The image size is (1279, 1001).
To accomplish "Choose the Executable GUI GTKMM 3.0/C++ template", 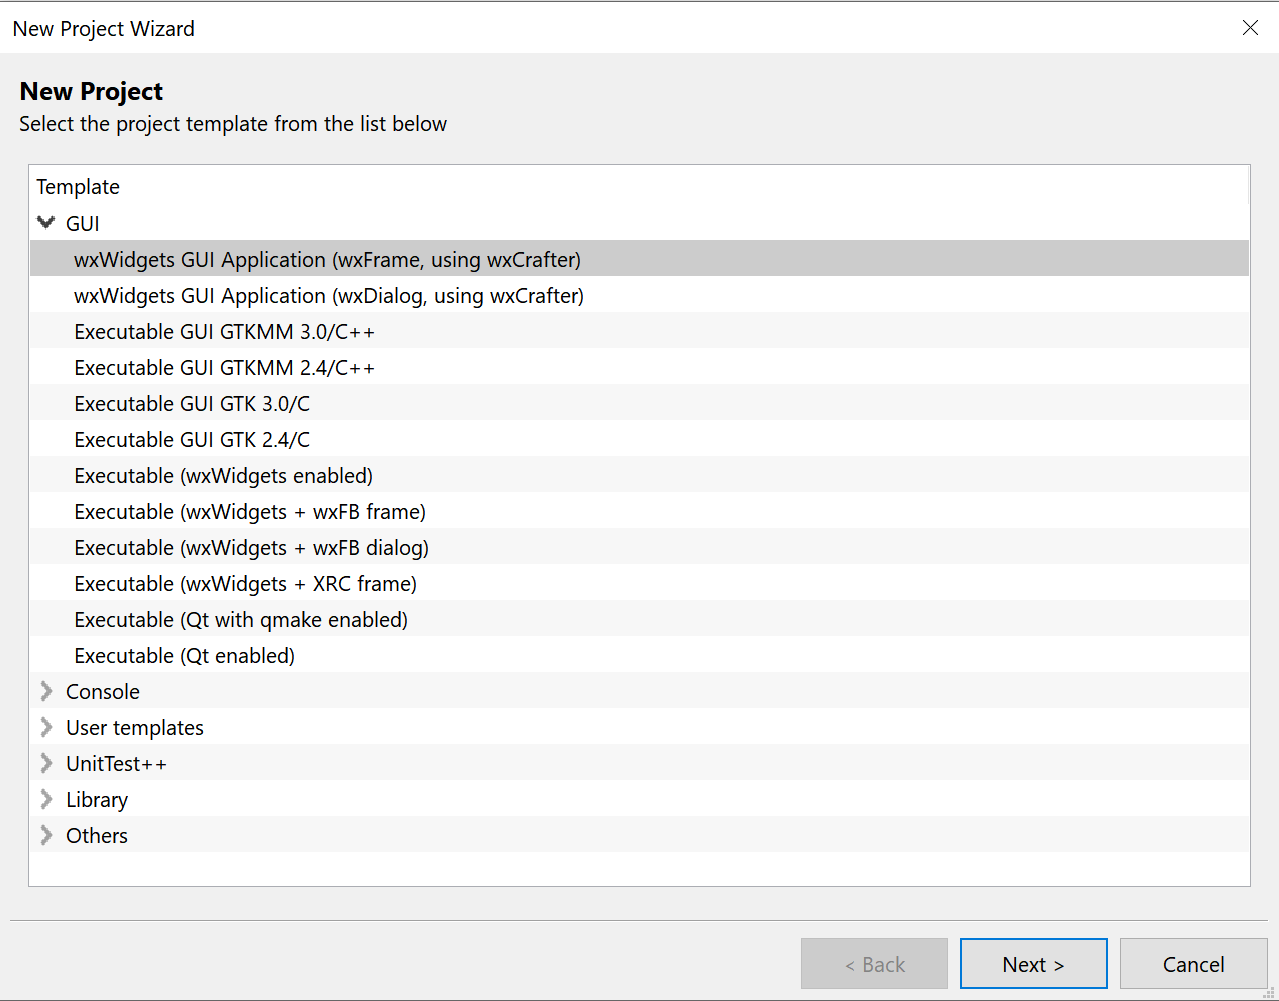I will (224, 331).
